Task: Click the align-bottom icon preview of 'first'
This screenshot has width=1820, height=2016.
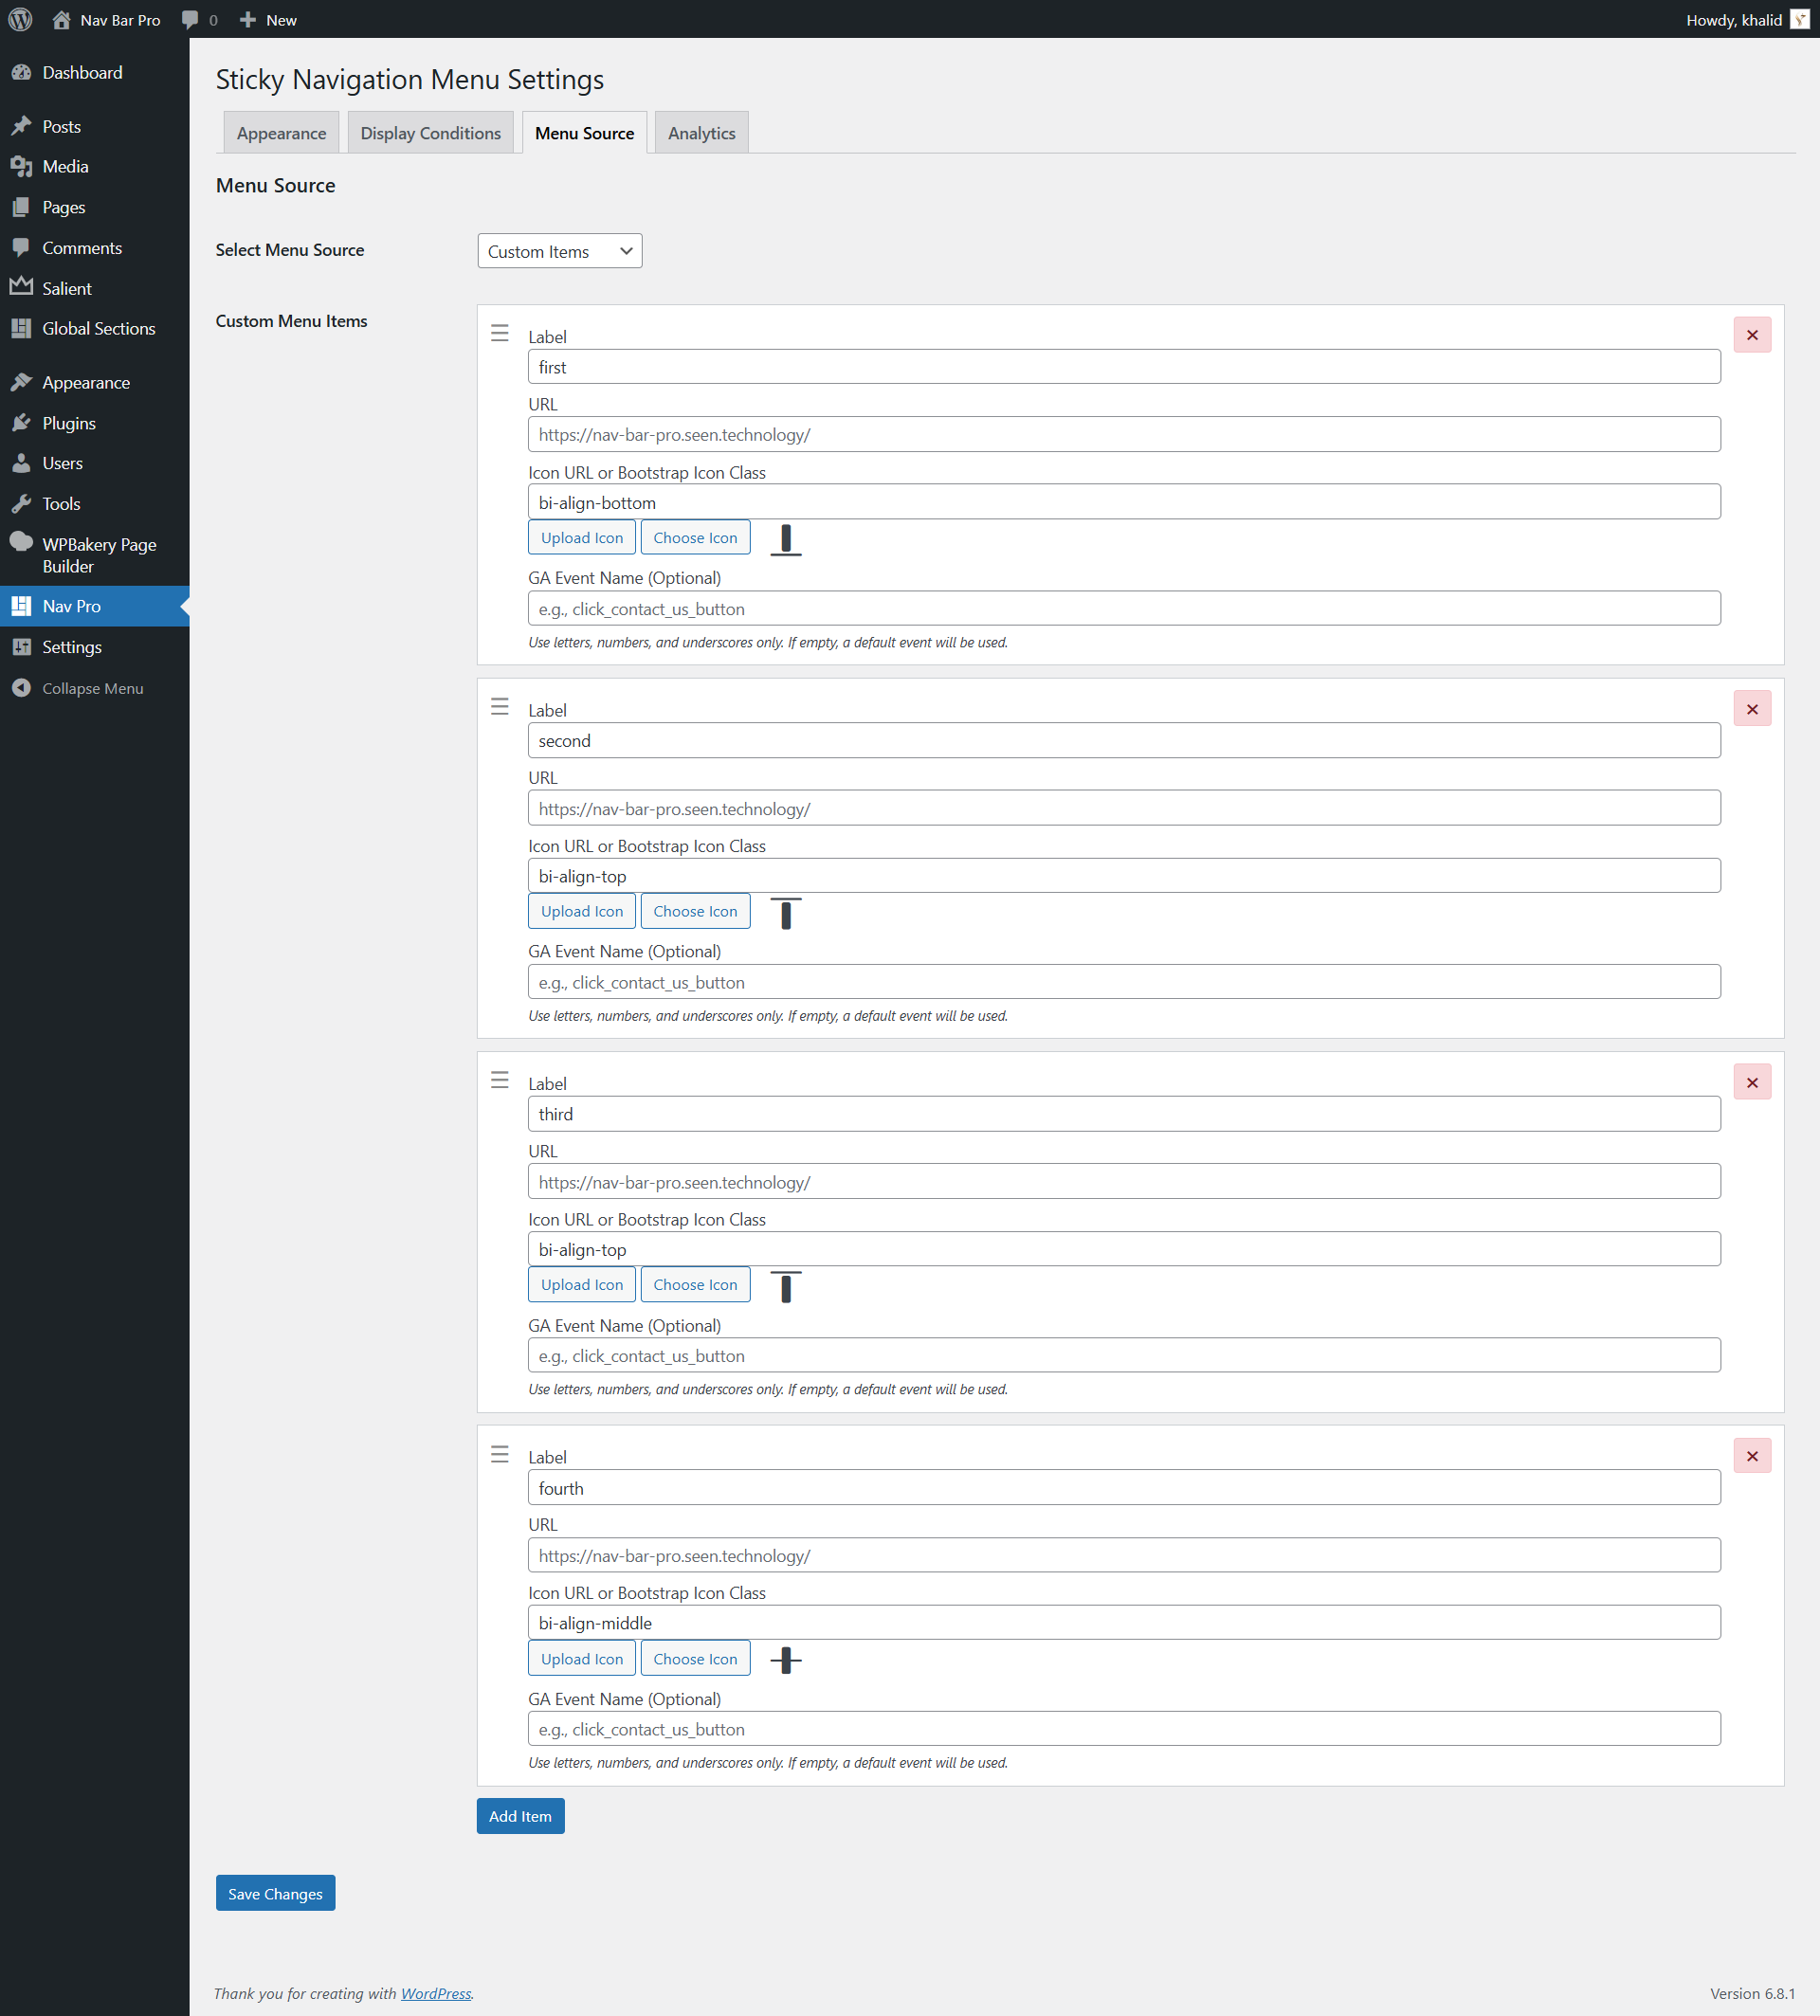Action: tap(786, 539)
